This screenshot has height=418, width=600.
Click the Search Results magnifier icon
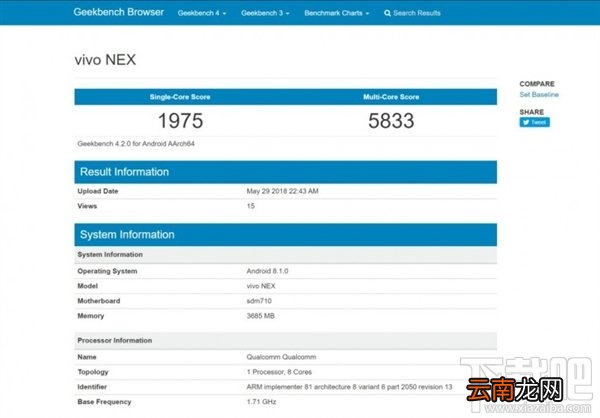tap(387, 13)
